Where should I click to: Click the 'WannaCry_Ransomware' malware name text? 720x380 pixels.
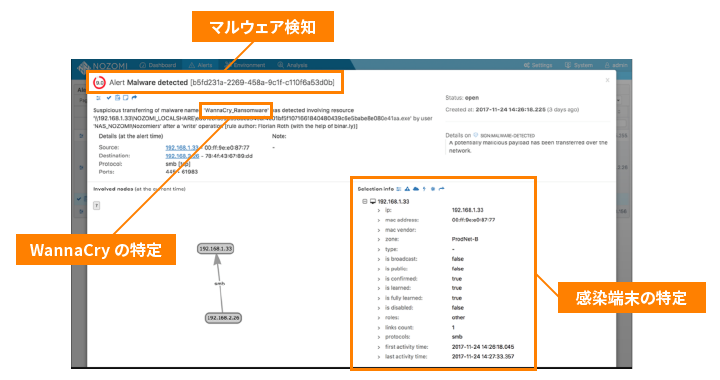[236, 111]
